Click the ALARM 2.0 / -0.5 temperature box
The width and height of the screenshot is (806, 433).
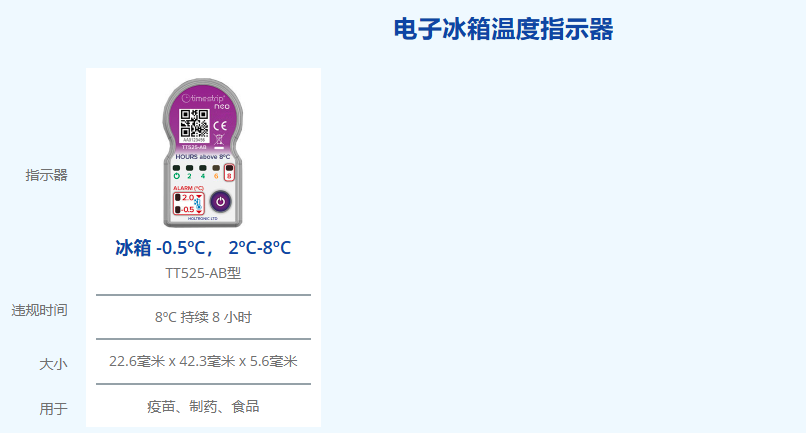[189, 203]
